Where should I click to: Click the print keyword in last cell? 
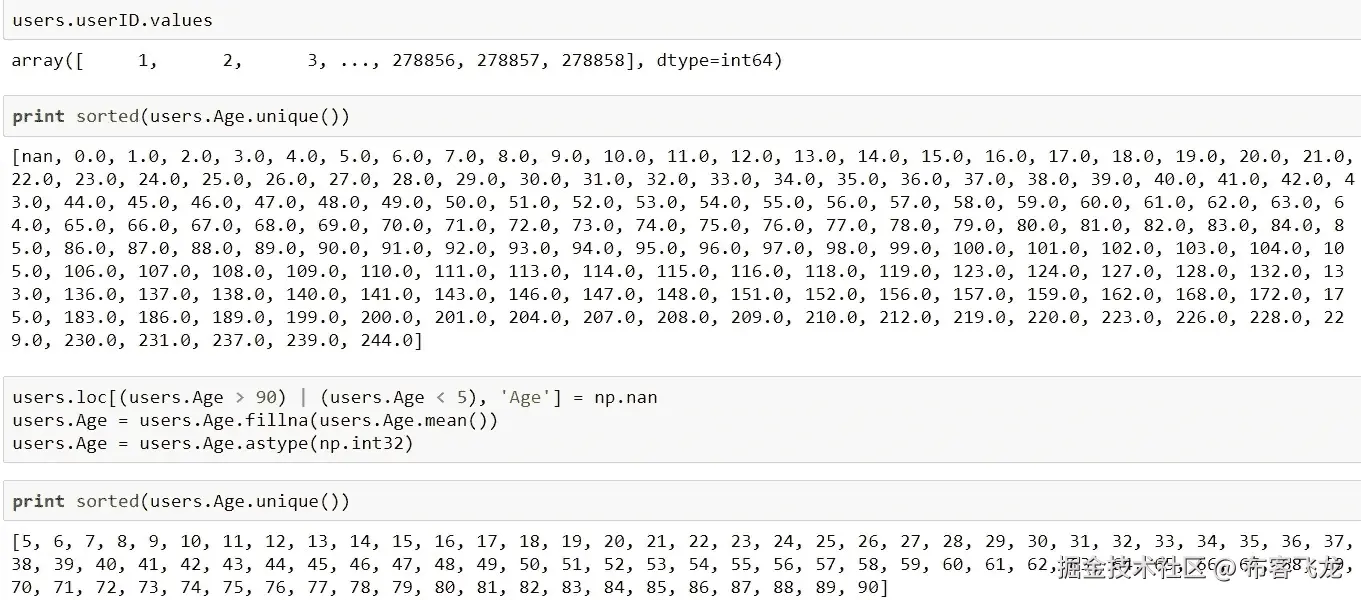38,501
